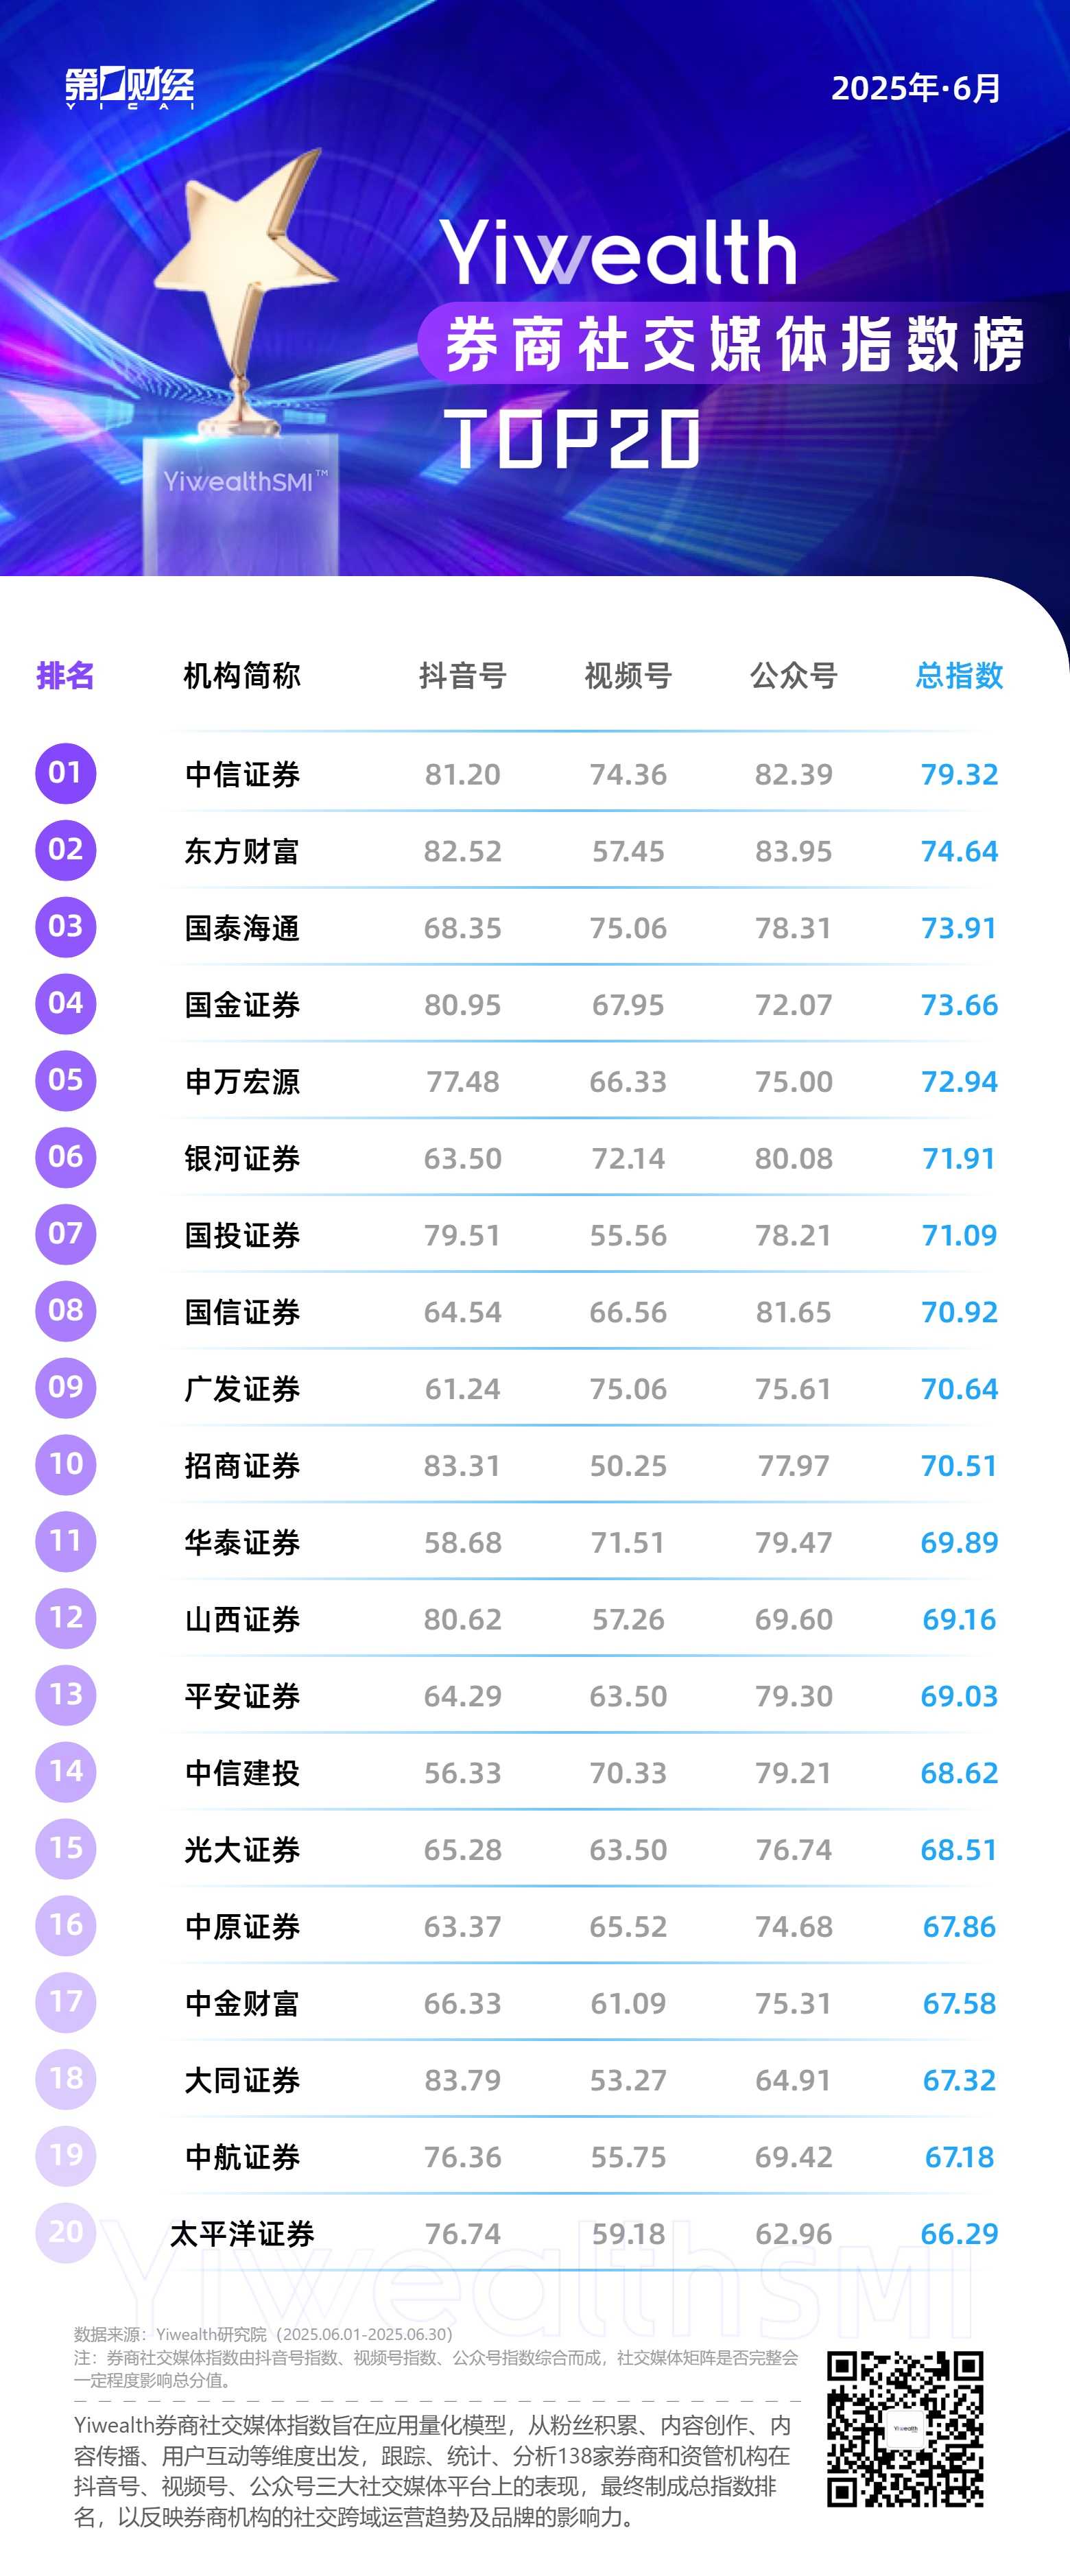Viewport: 1070px width, 2576px height.
Task: Click the 总指数 column header
Action: point(959,676)
